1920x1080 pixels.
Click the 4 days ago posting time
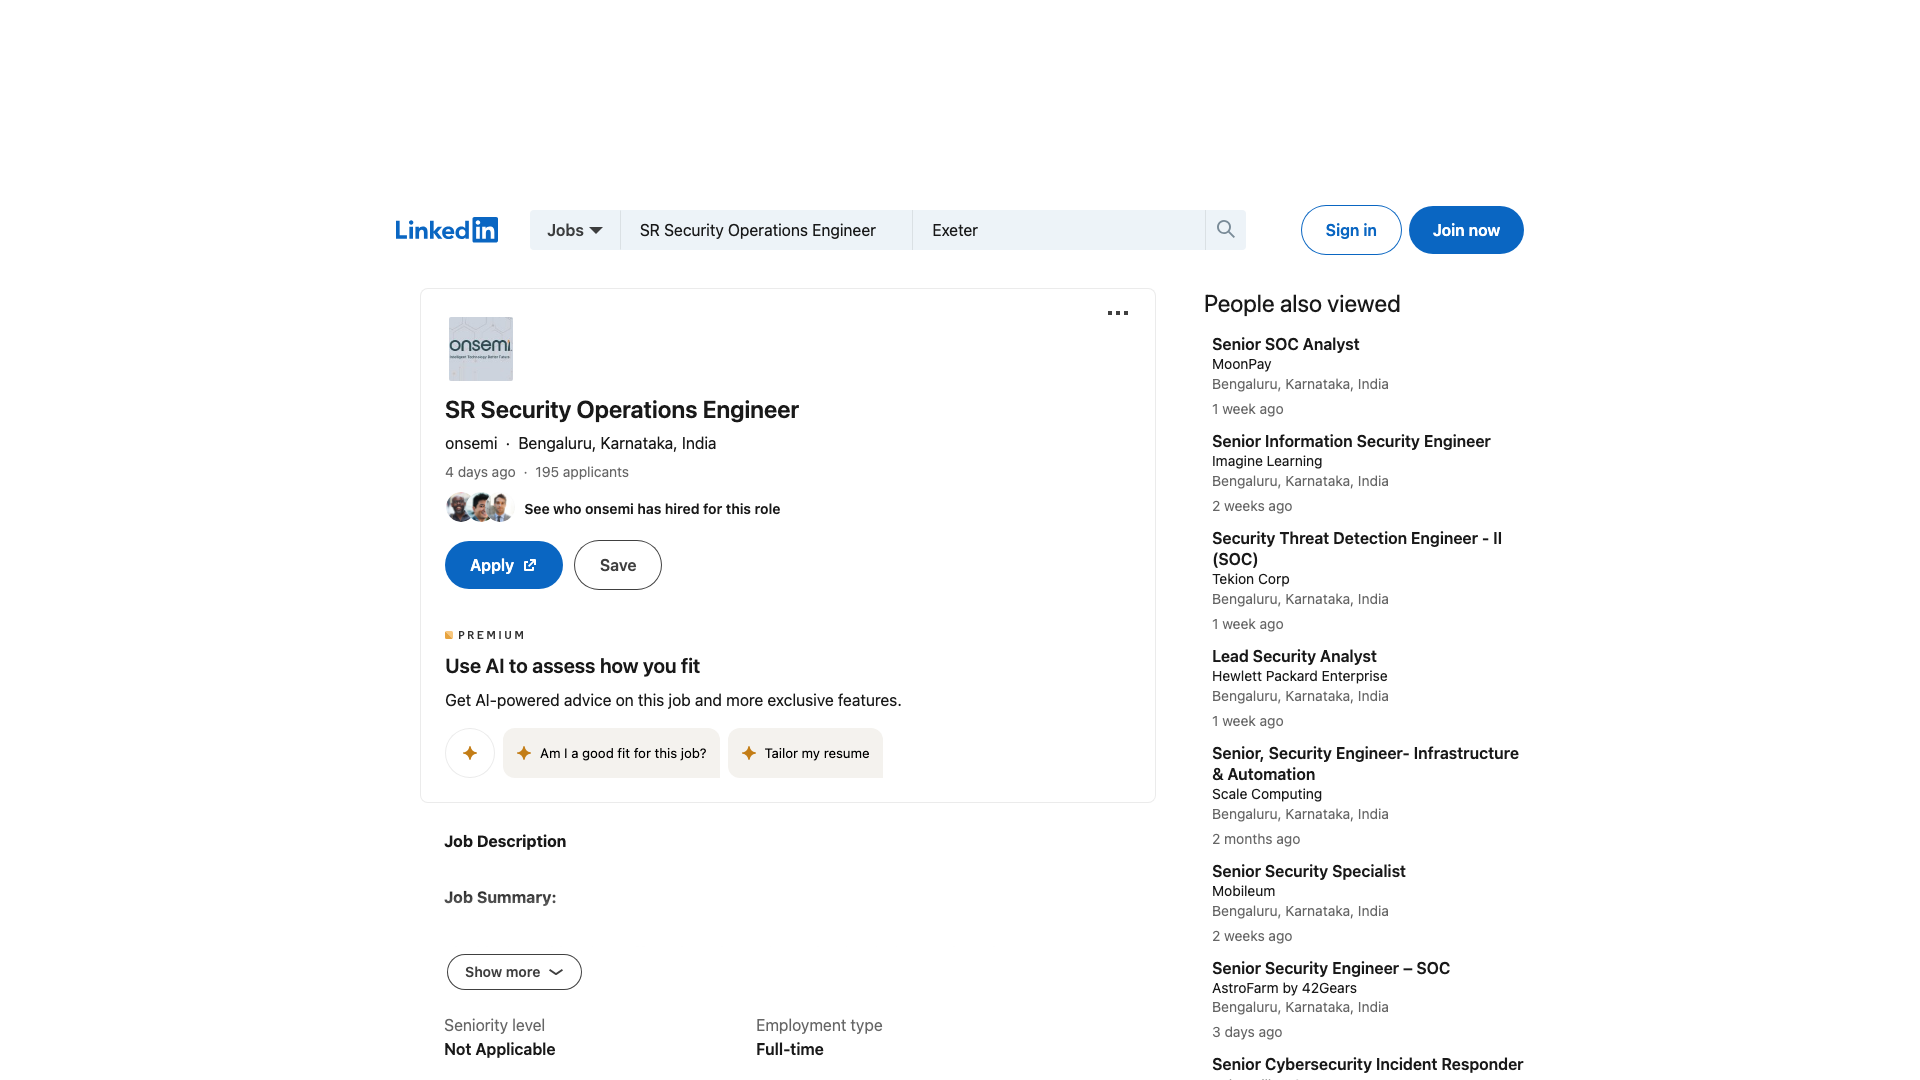tap(480, 472)
